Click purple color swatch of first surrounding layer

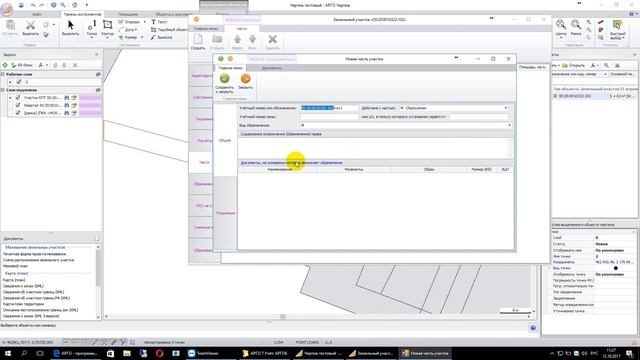coord(89,98)
